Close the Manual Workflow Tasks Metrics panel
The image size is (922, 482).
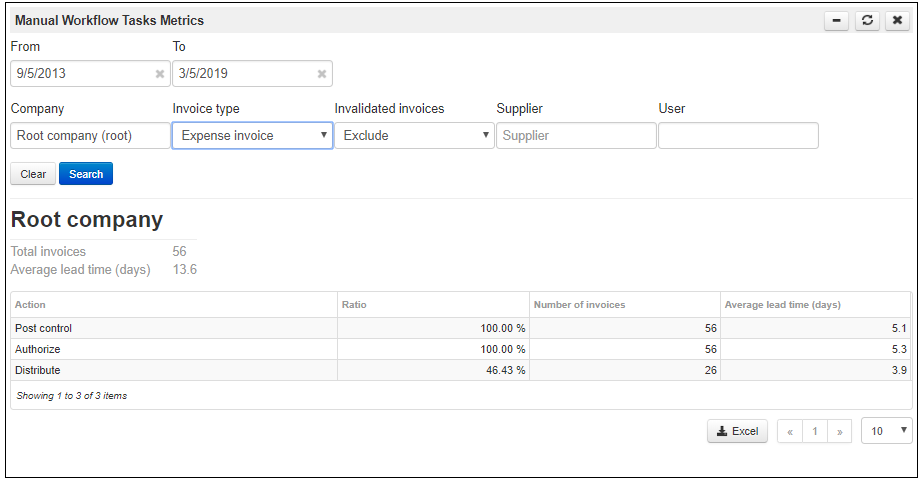click(897, 21)
